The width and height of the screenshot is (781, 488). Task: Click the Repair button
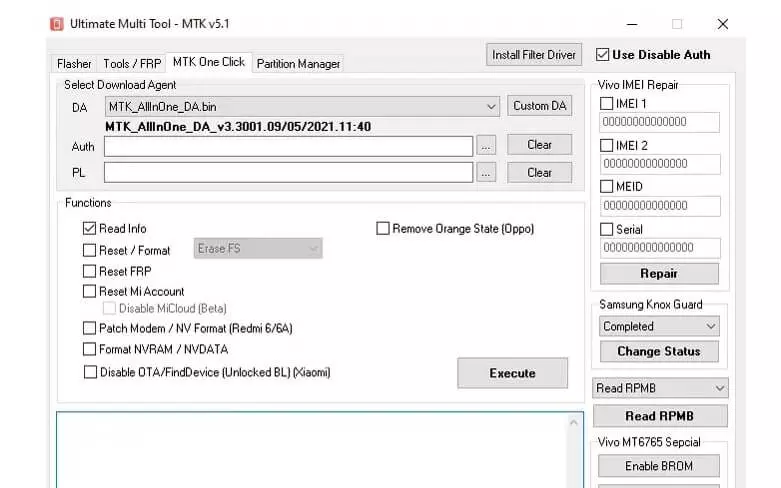click(659, 273)
